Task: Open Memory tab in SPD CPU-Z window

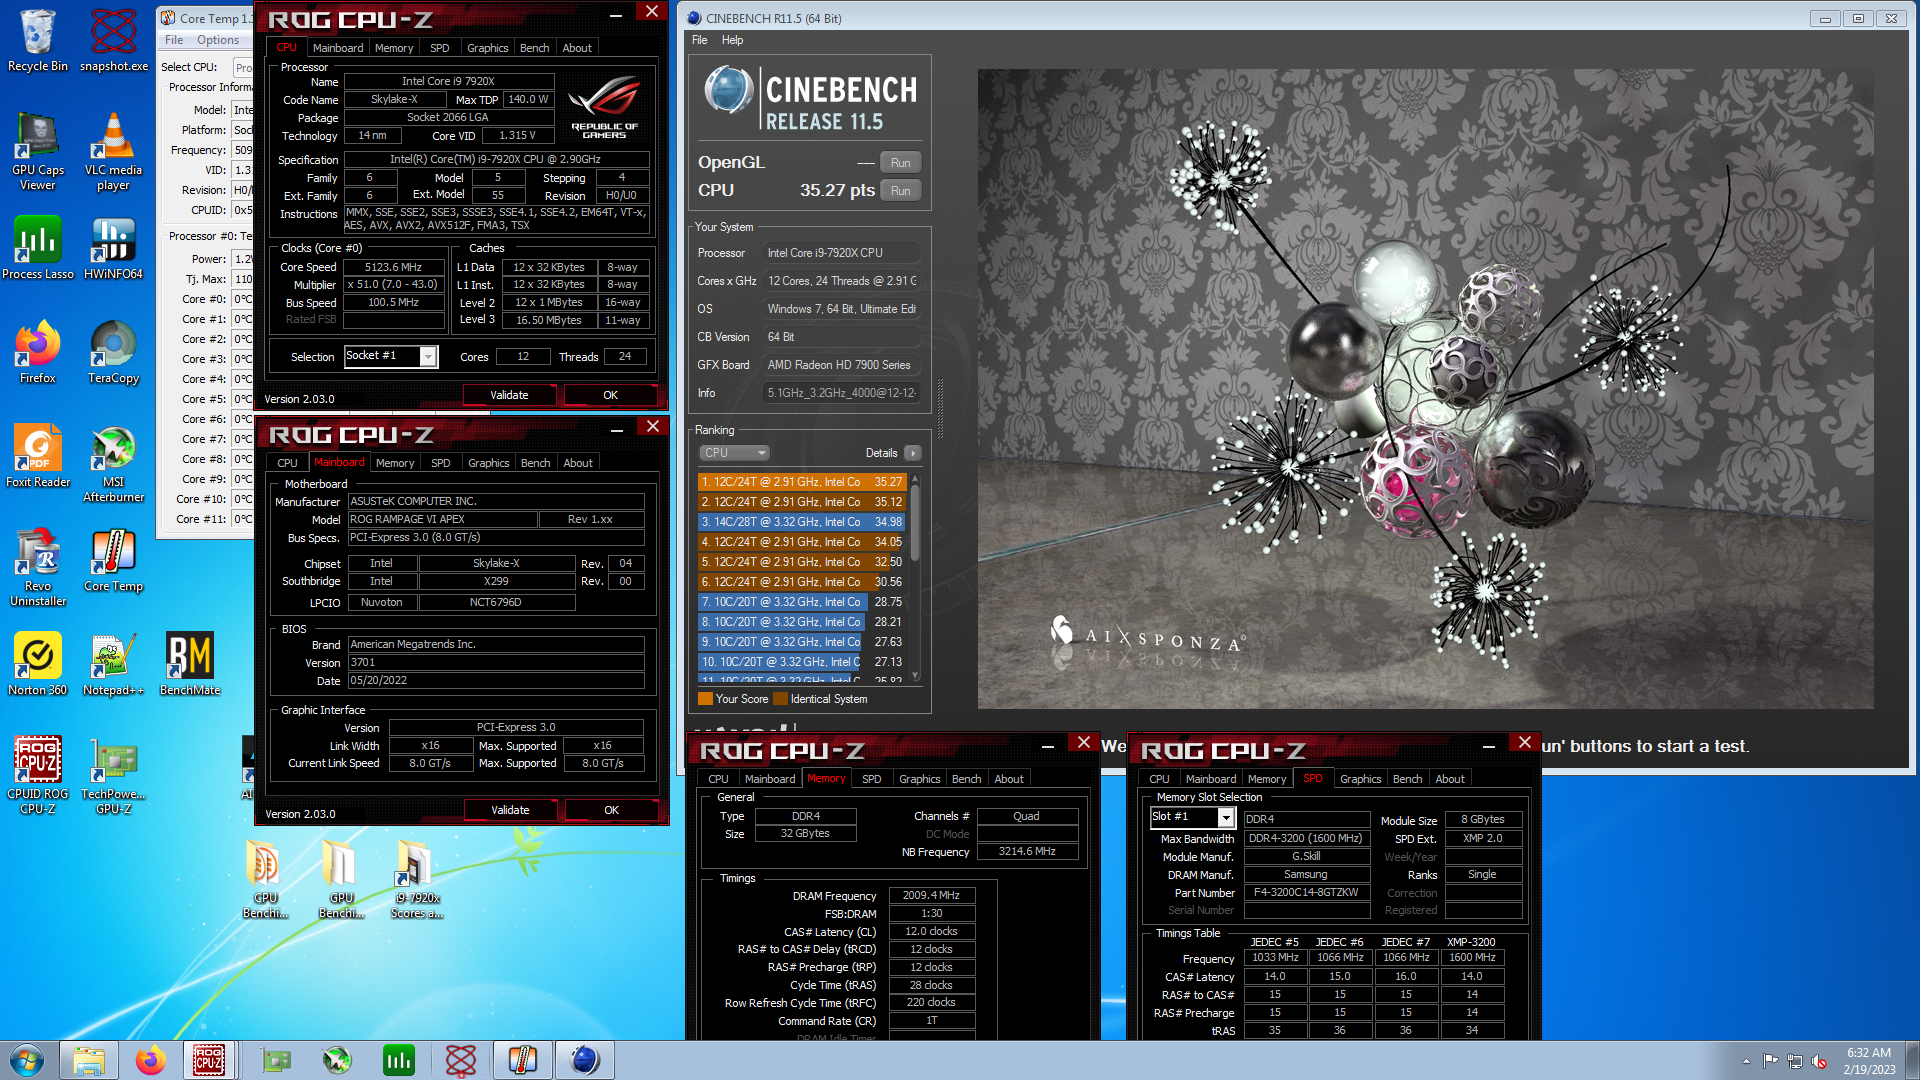Action: [x=1266, y=779]
